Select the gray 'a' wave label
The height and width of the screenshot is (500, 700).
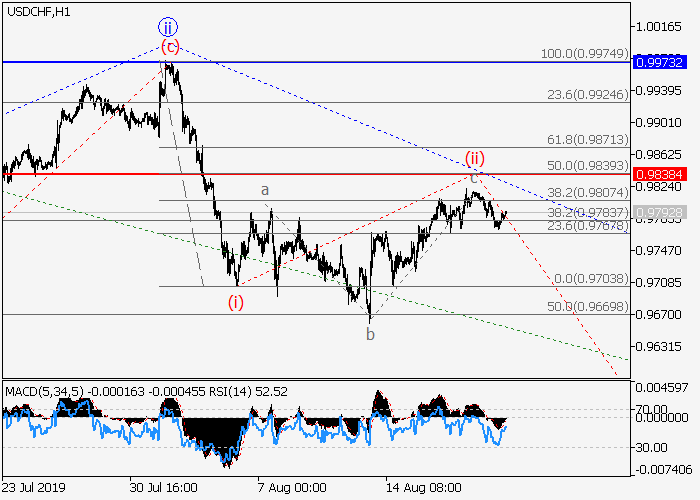tap(265, 189)
